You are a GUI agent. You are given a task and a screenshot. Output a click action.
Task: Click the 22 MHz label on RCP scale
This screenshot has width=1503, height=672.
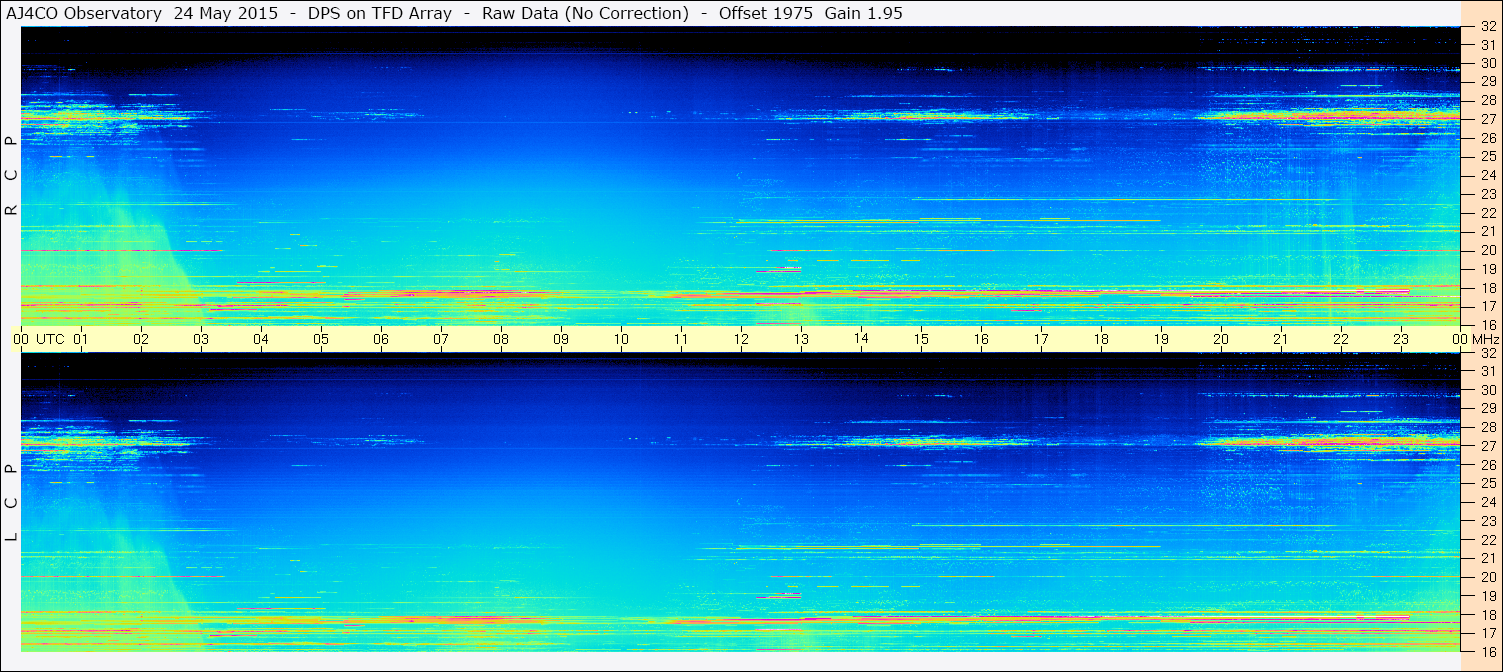click(x=1487, y=213)
